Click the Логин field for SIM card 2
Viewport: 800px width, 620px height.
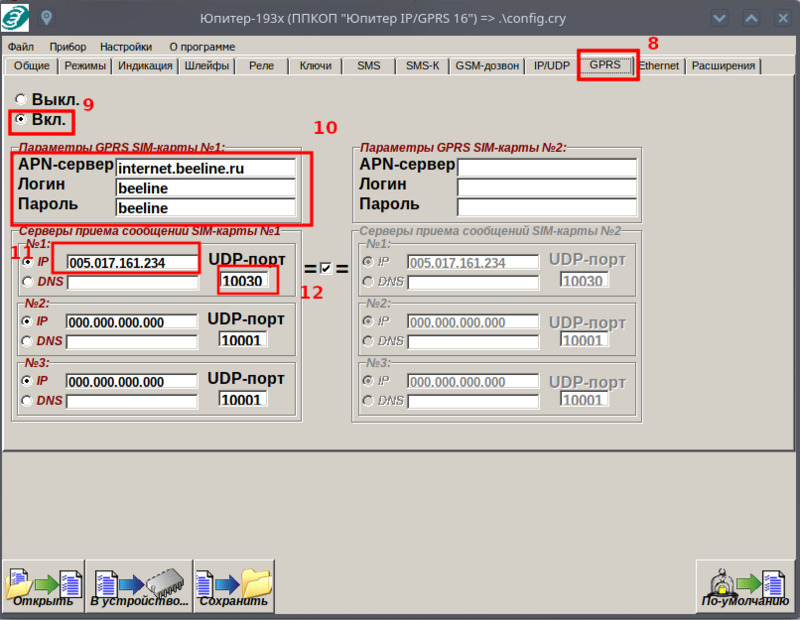click(x=546, y=187)
